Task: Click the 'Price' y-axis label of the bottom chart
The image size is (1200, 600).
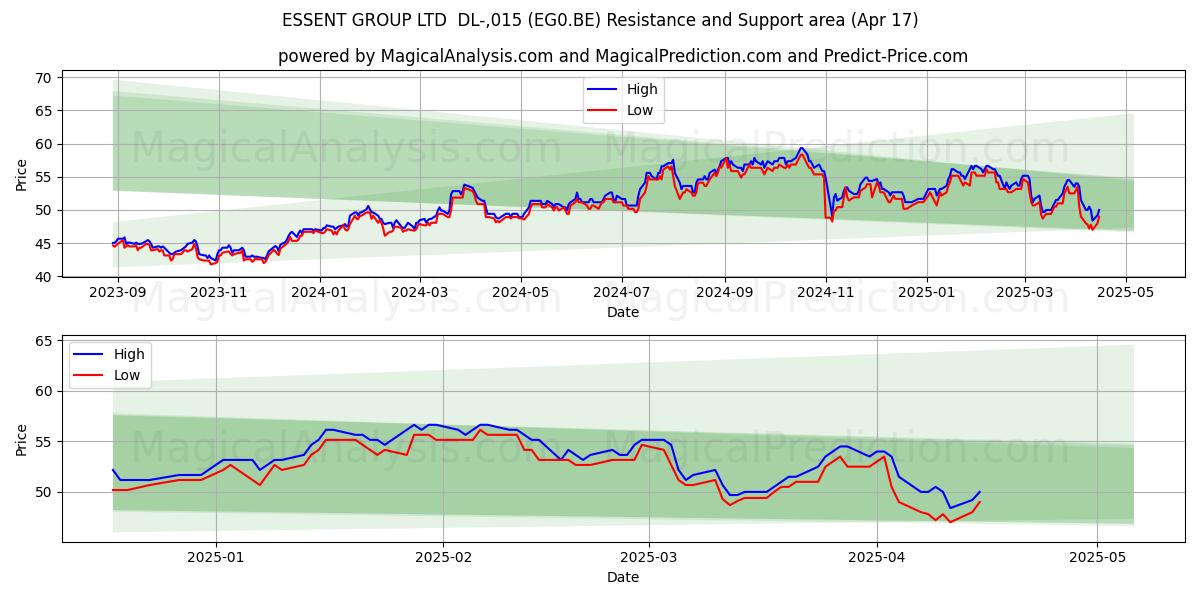Action: point(22,439)
